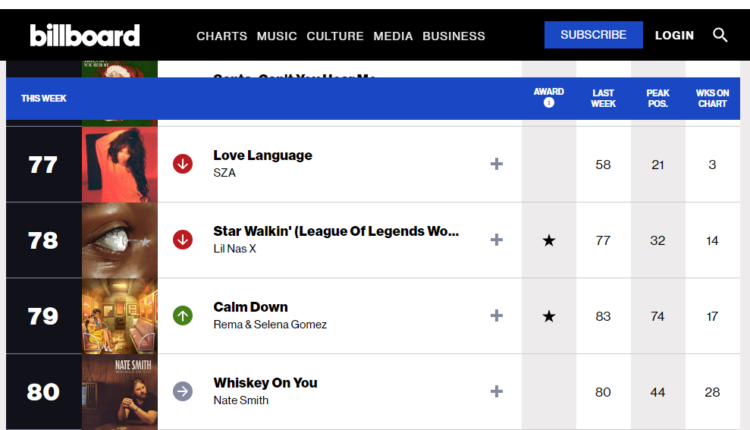Click the Login link

coord(674,35)
